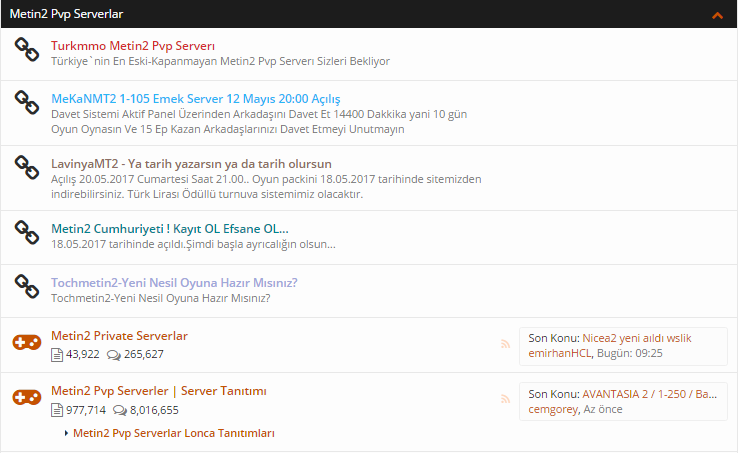
Task: Click chain icon beside Turkmmo Metin2 Pvp
Action: click(26, 50)
